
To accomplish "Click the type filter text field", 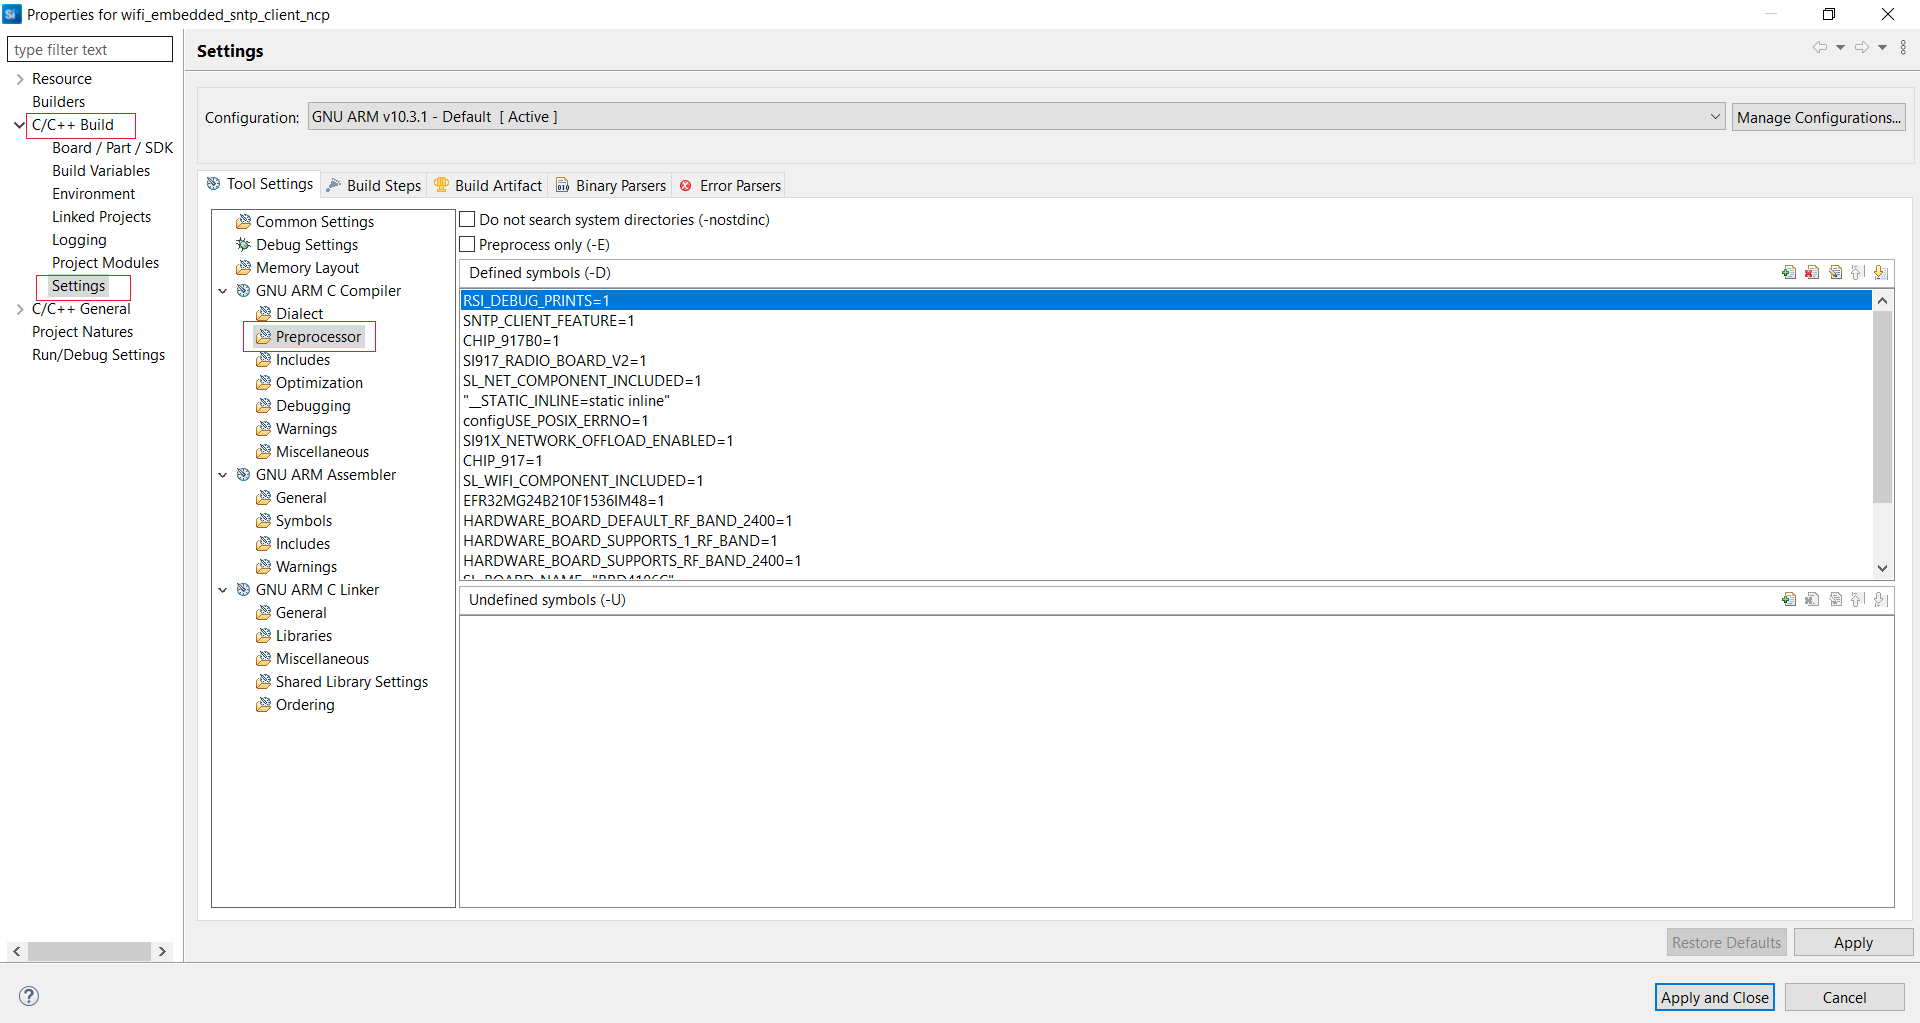I will [89, 48].
